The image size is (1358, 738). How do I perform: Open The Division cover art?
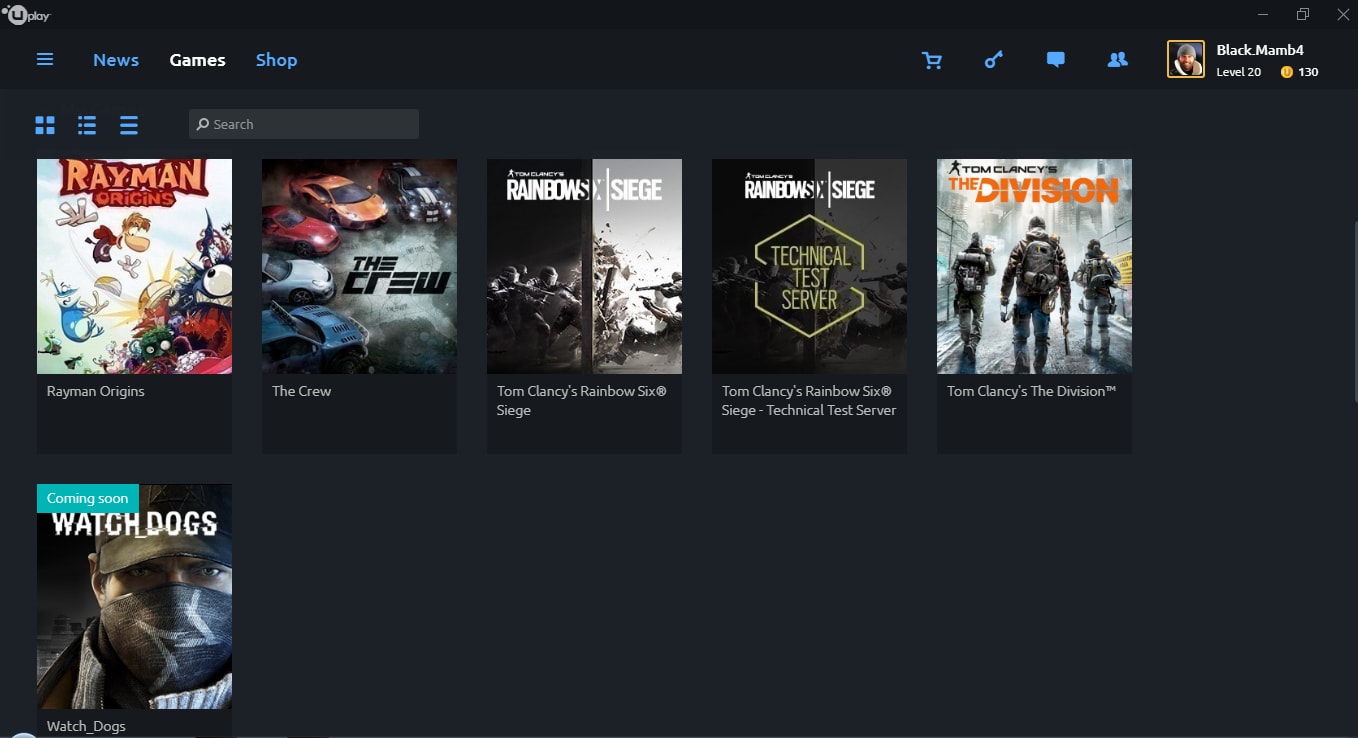pyautogui.click(x=1034, y=266)
